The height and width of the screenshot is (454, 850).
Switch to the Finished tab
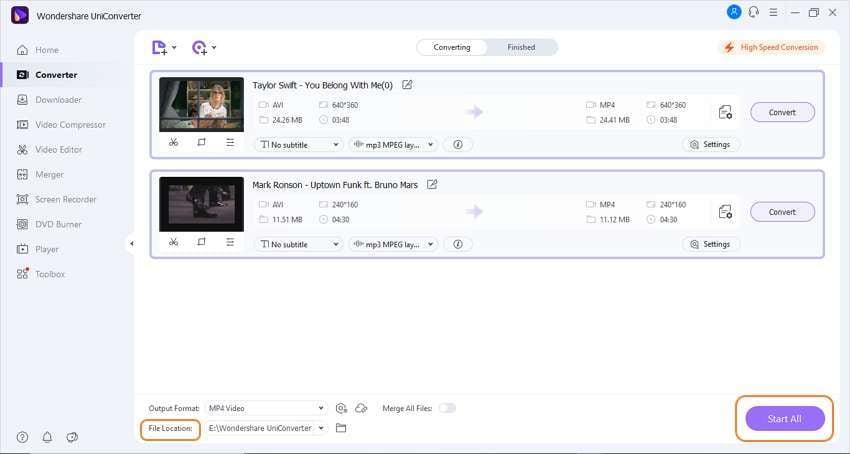521,47
